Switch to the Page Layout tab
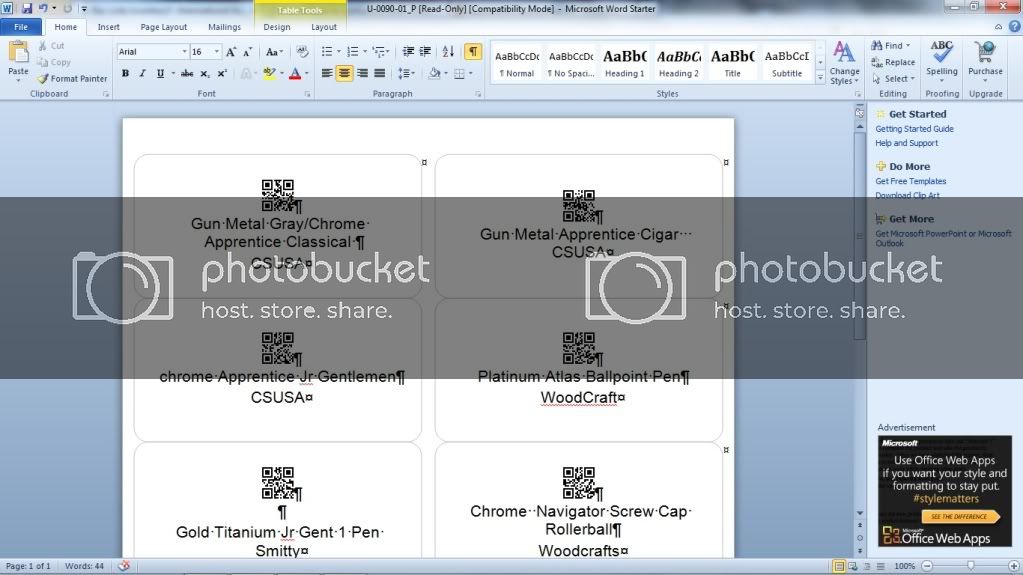This screenshot has width=1023, height=575. tap(163, 27)
